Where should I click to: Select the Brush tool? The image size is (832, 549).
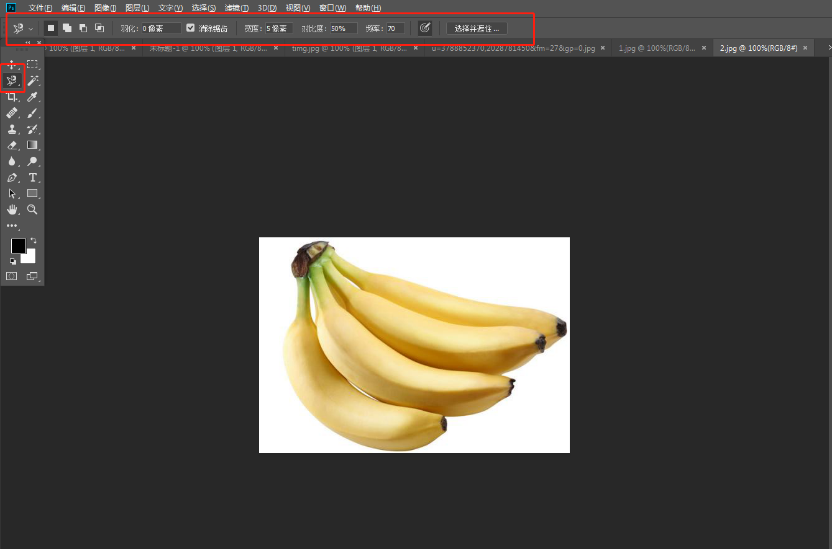point(32,113)
